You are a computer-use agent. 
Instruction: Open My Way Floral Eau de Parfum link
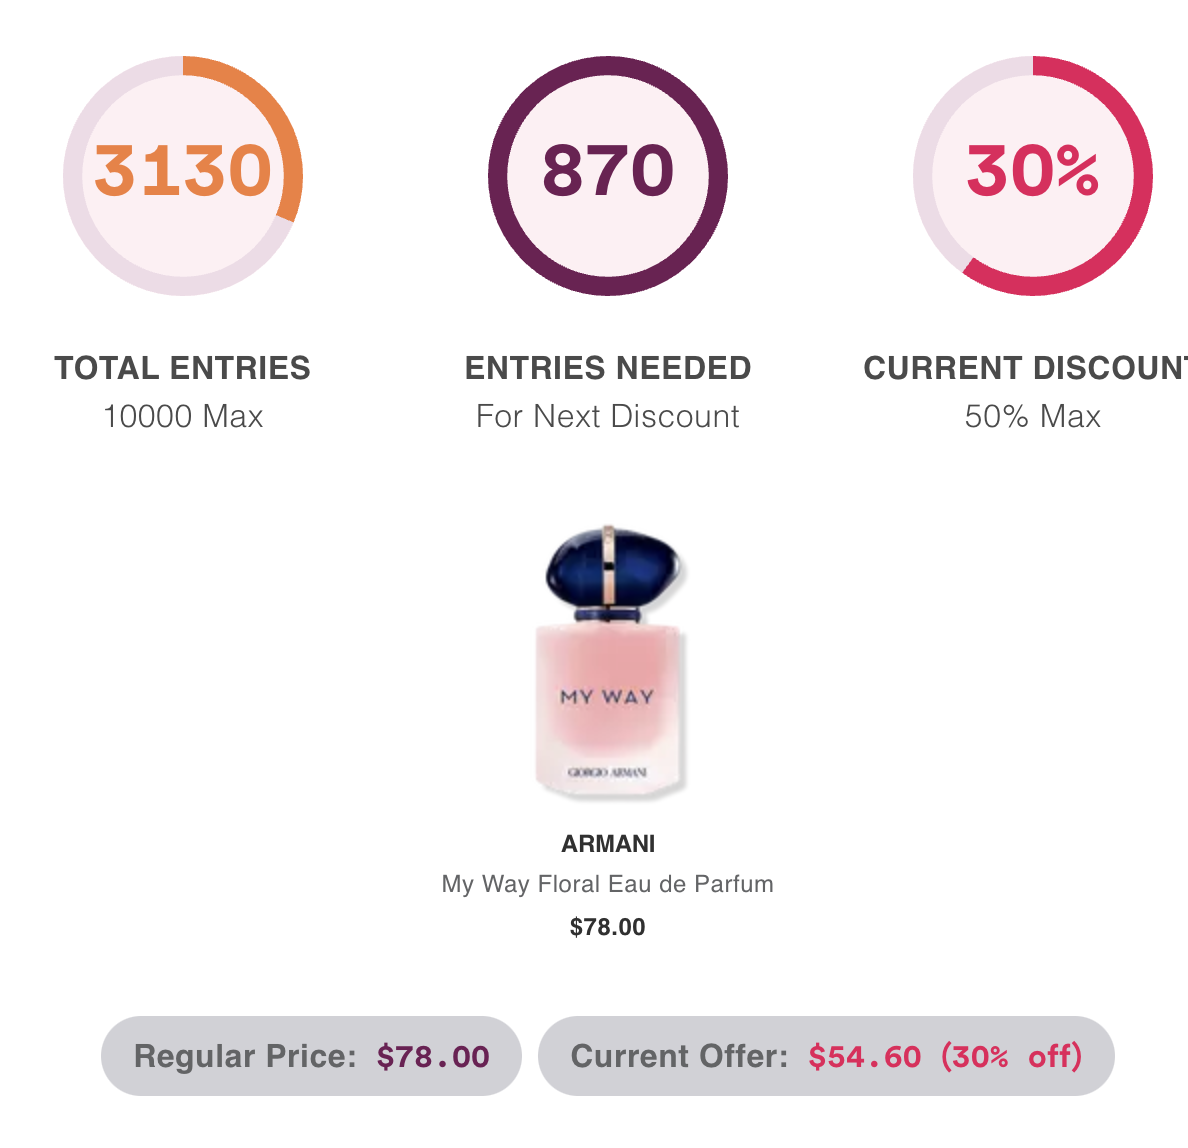click(x=608, y=884)
